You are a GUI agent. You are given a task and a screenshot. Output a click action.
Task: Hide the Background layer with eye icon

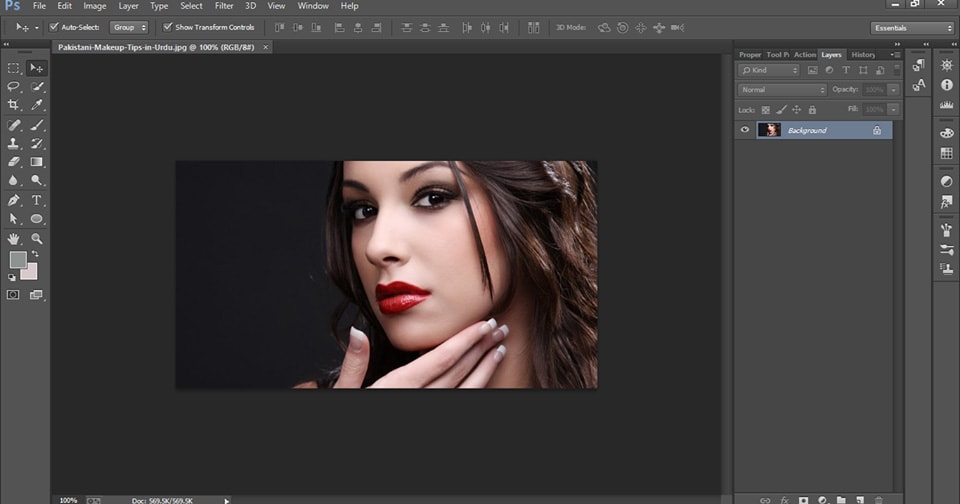click(x=744, y=130)
